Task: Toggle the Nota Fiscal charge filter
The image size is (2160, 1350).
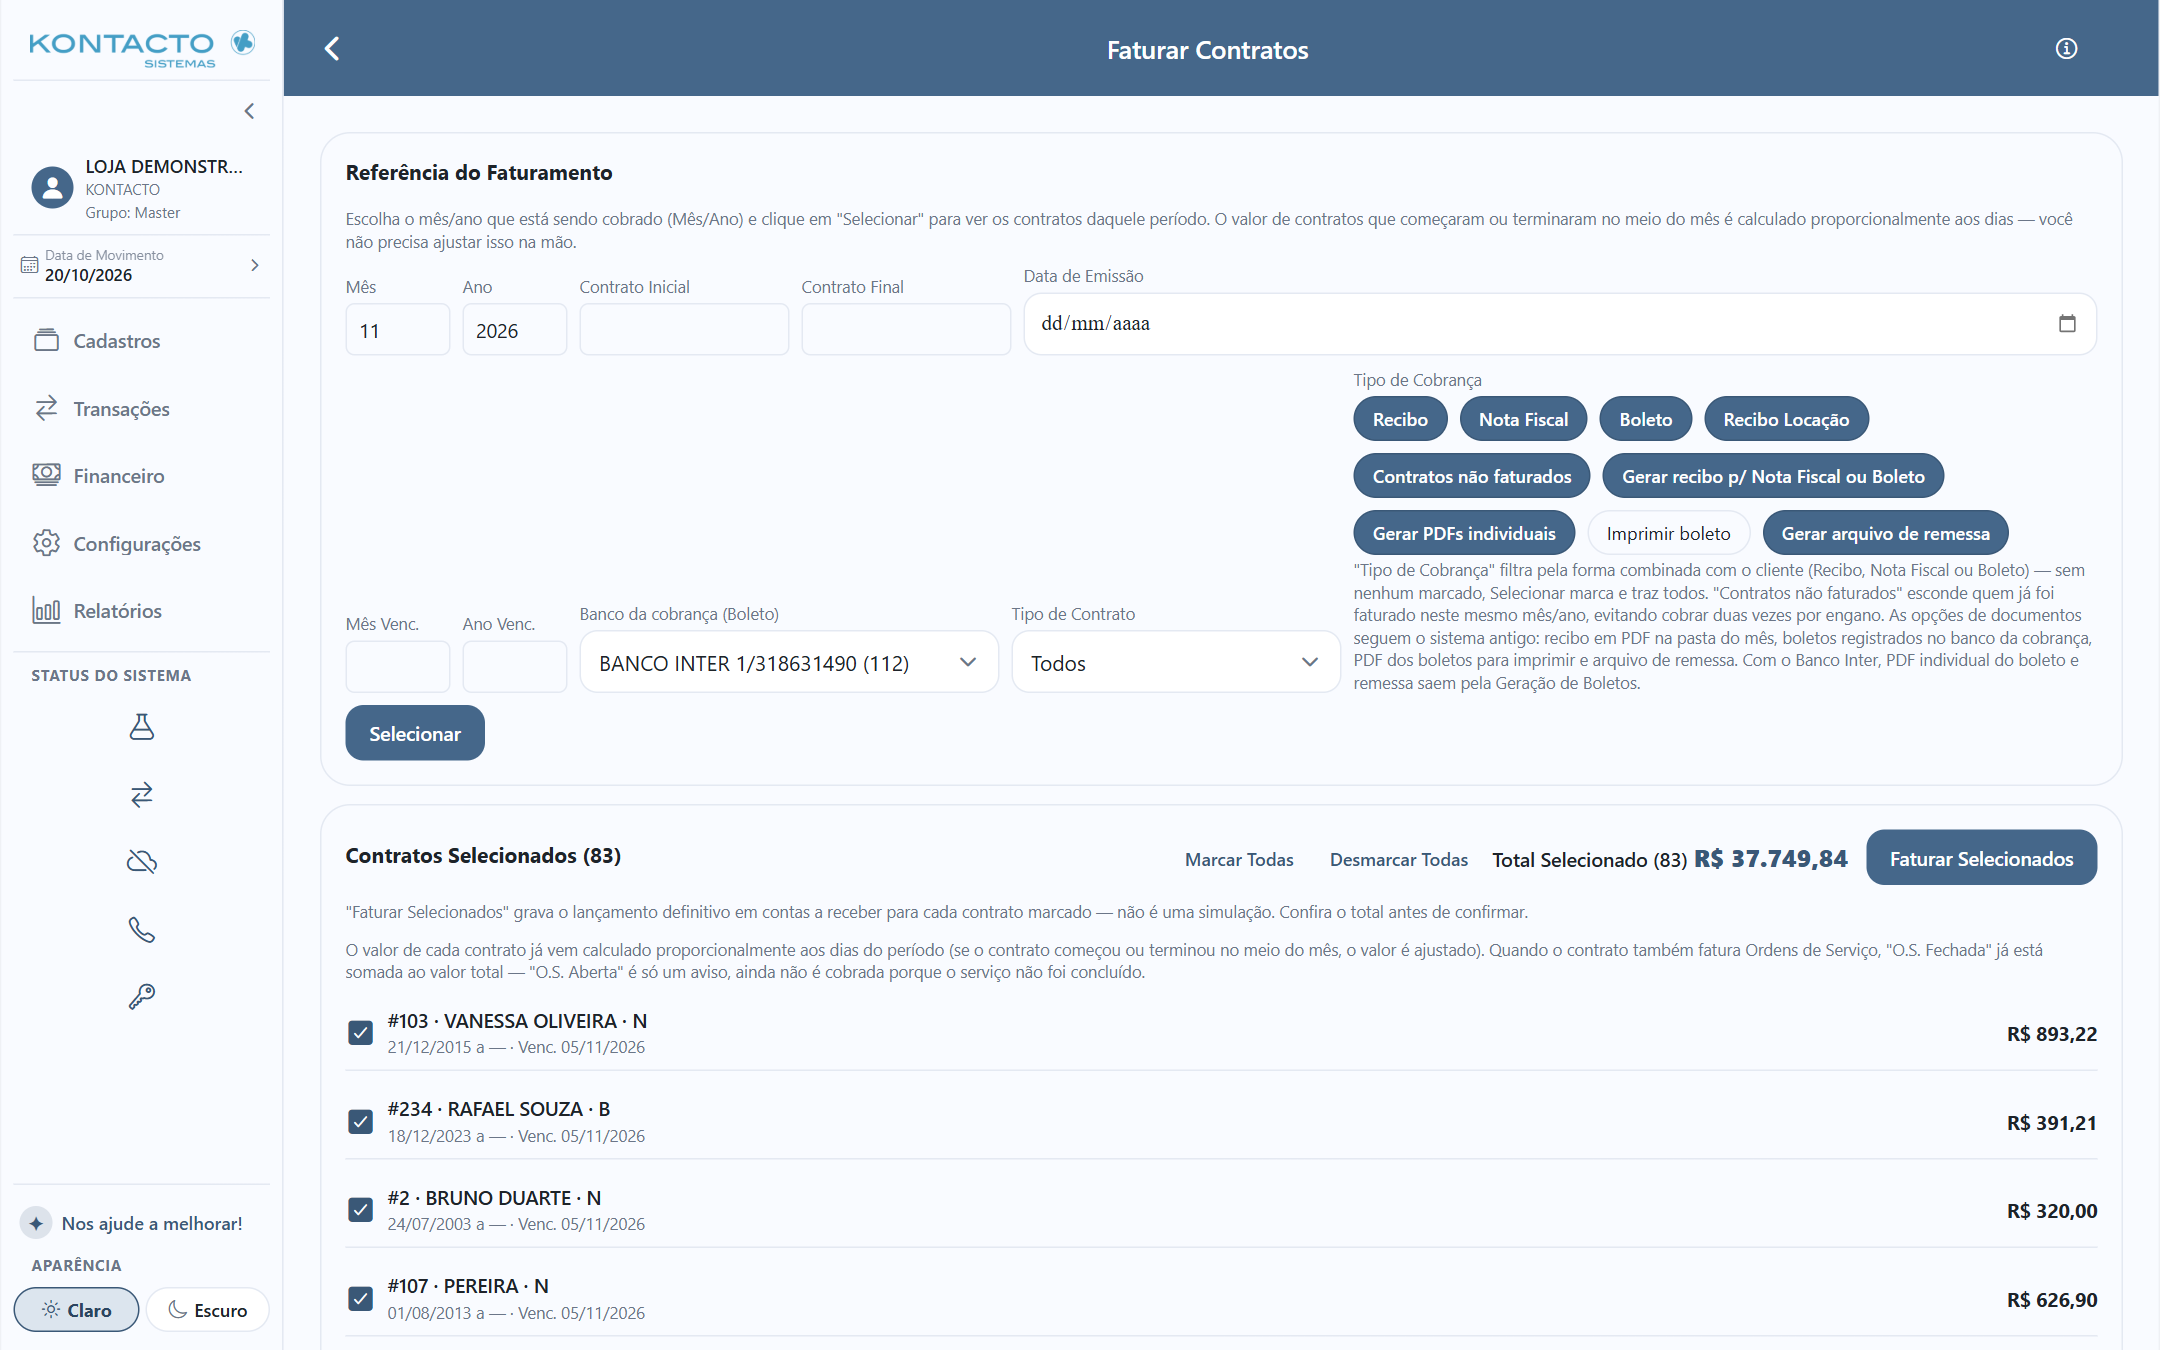Action: coord(1523,419)
